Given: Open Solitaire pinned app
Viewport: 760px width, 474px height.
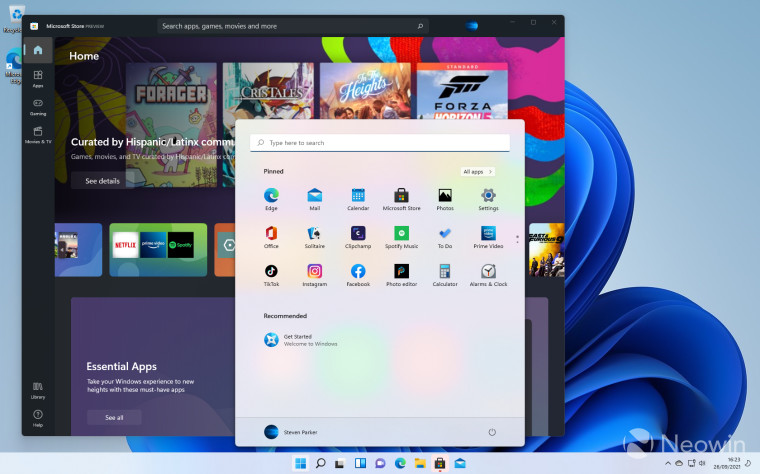Looking at the screenshot, I should (x=315, y=237).
